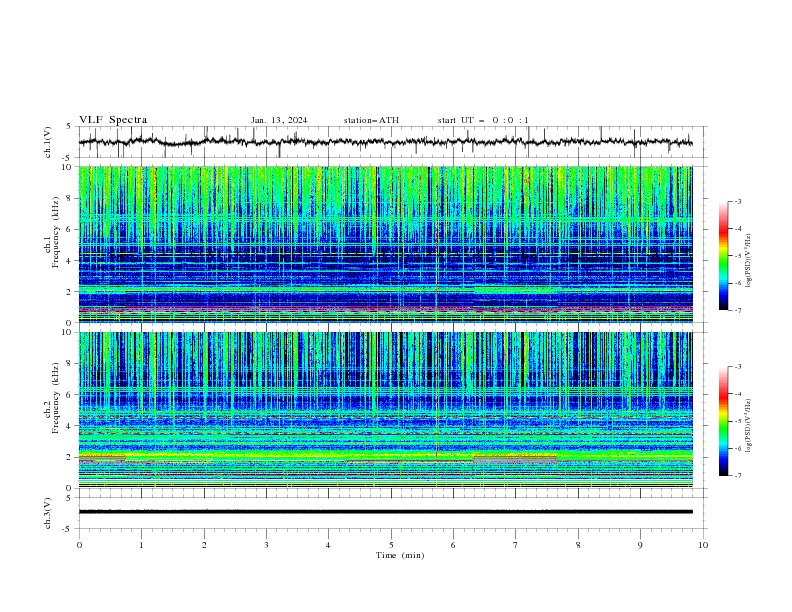This screenshot has width=792, height=612.
Task: Click the time axis tick label "1"
Action: point(141,545)
